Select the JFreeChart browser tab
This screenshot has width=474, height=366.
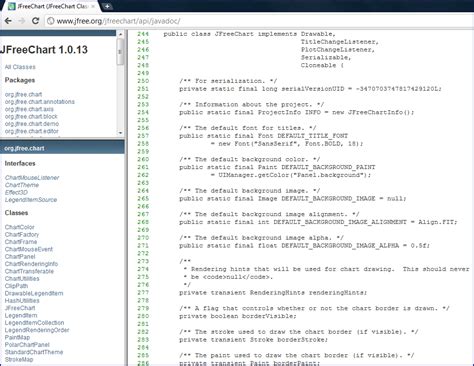tap(52, 6)
